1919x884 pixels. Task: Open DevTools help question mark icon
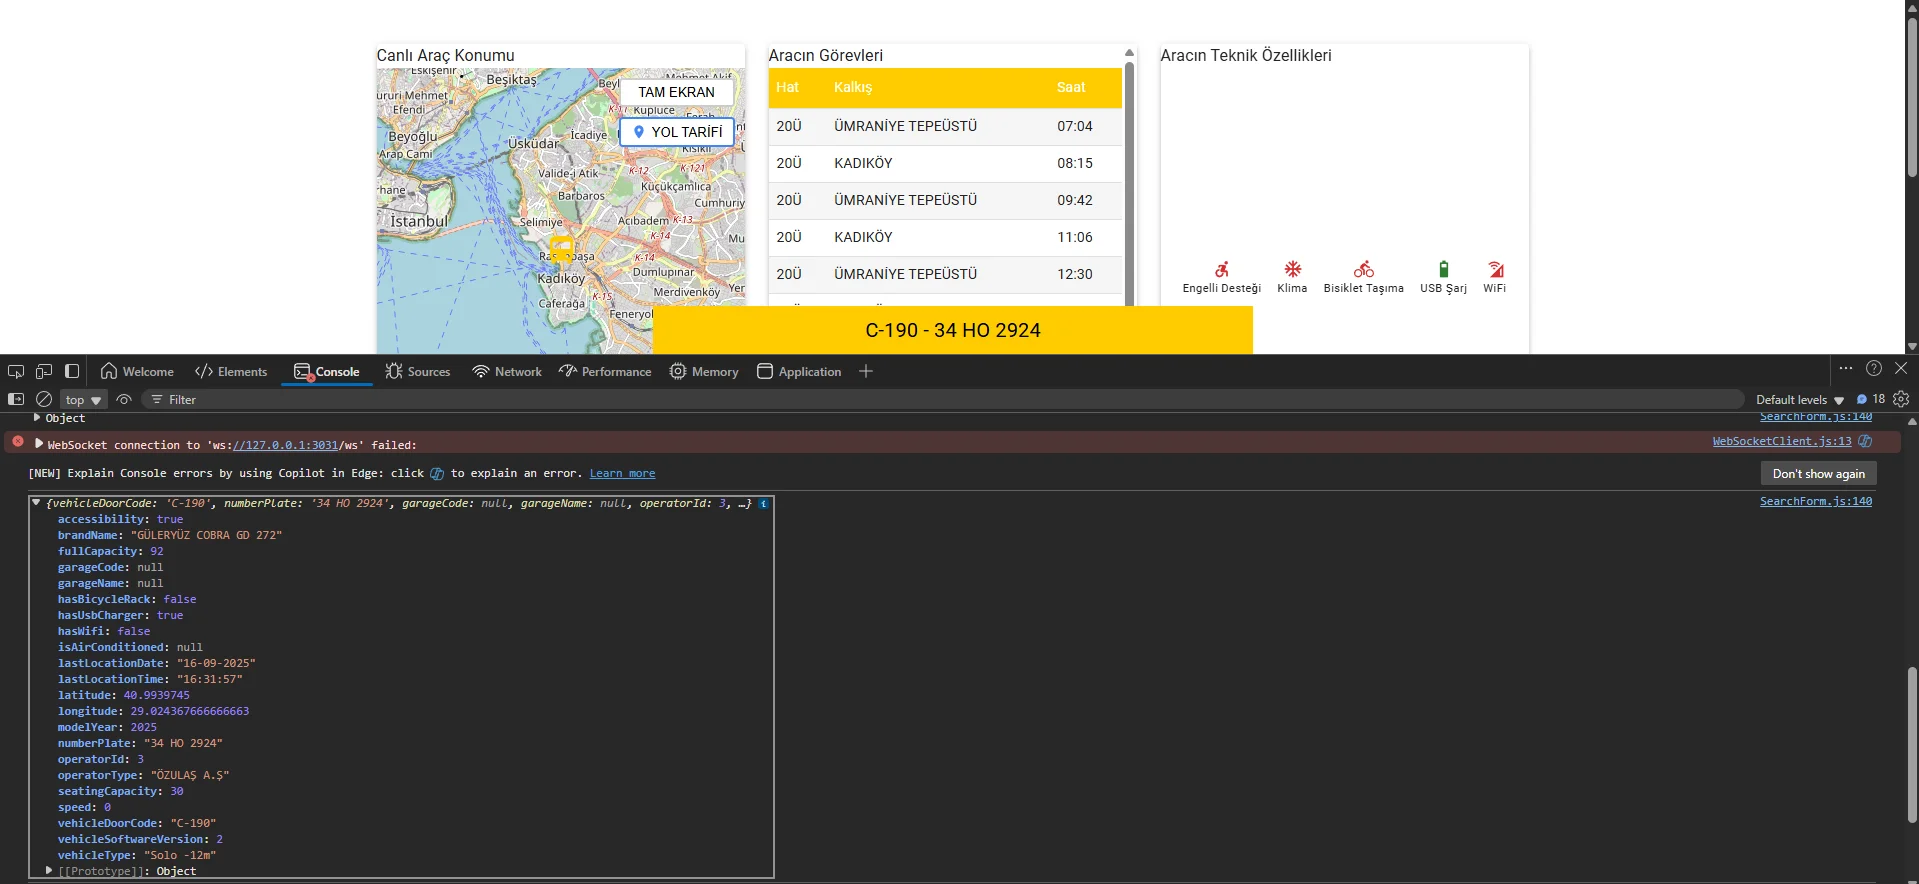coord(1874,368)
